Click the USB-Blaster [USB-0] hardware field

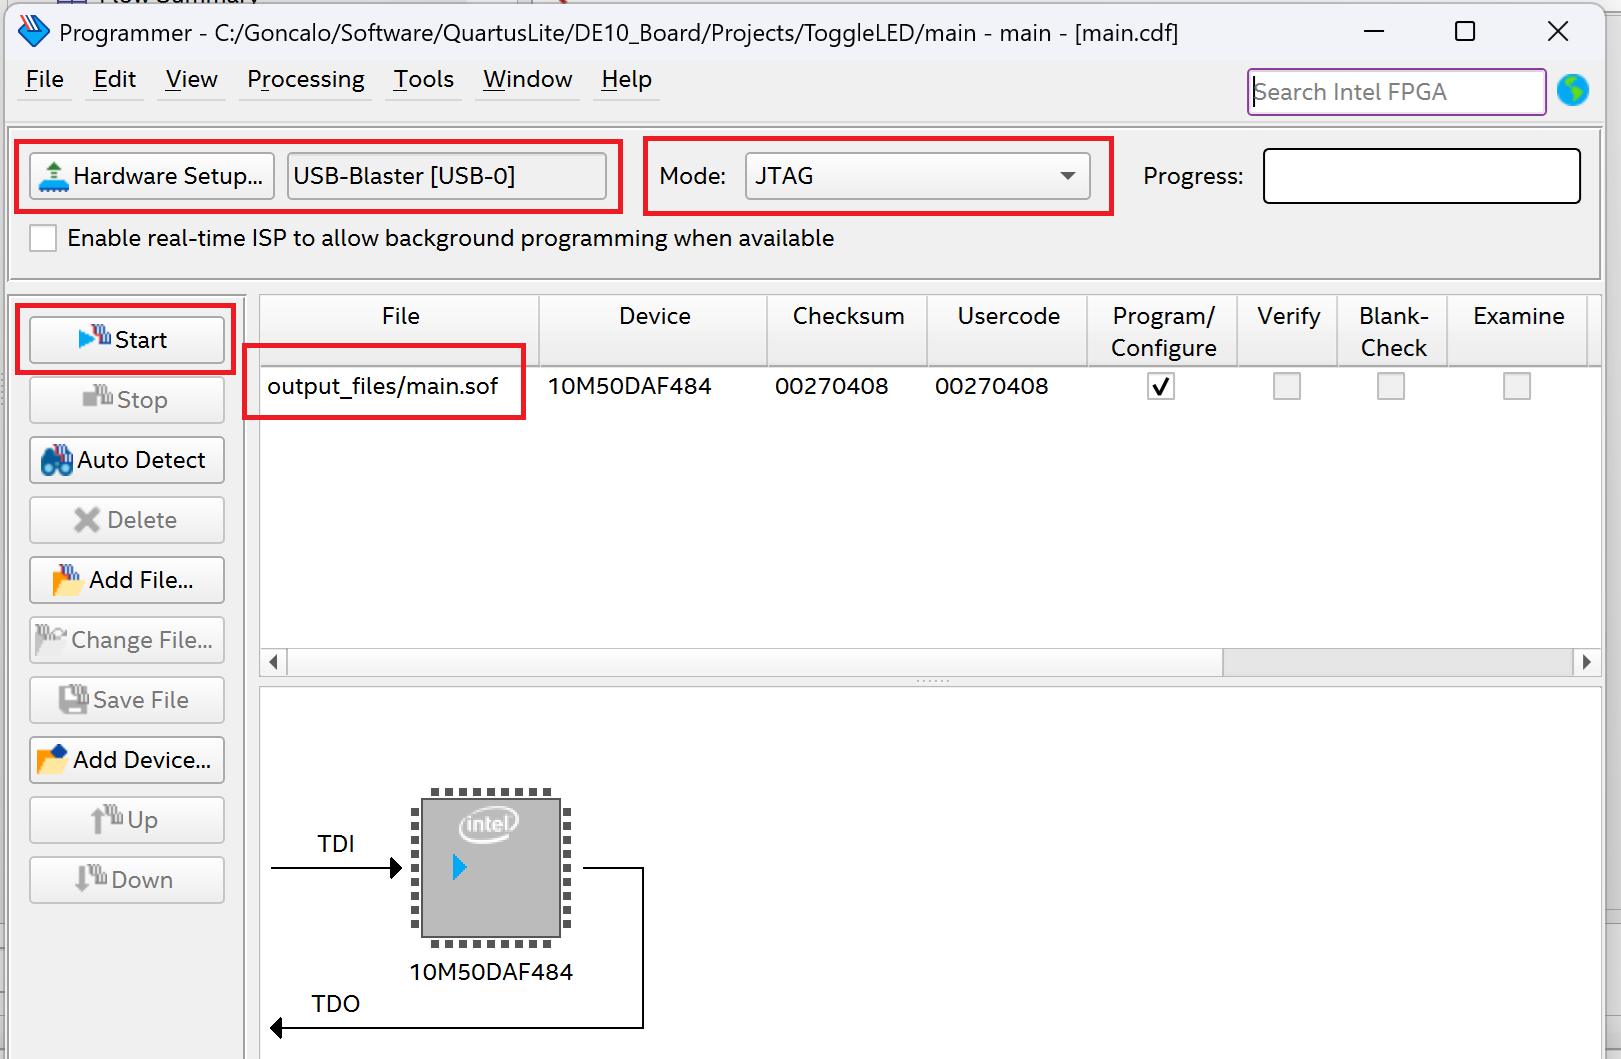(447, 176)
